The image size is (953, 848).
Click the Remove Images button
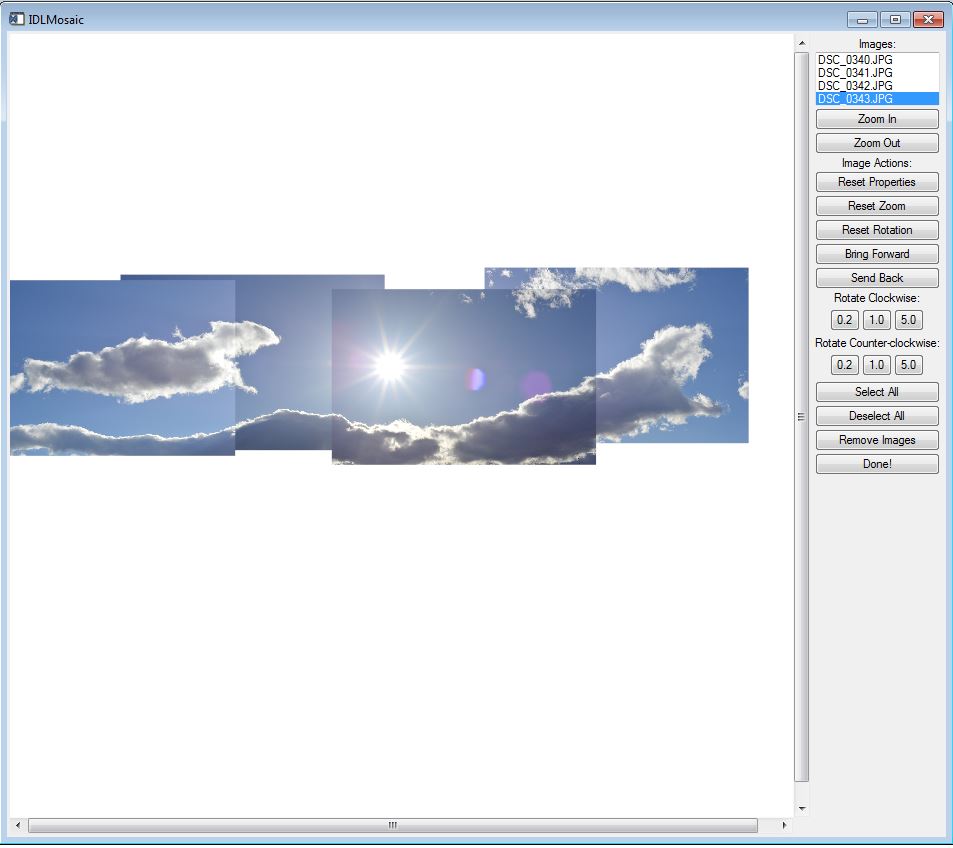pos(876,440)
